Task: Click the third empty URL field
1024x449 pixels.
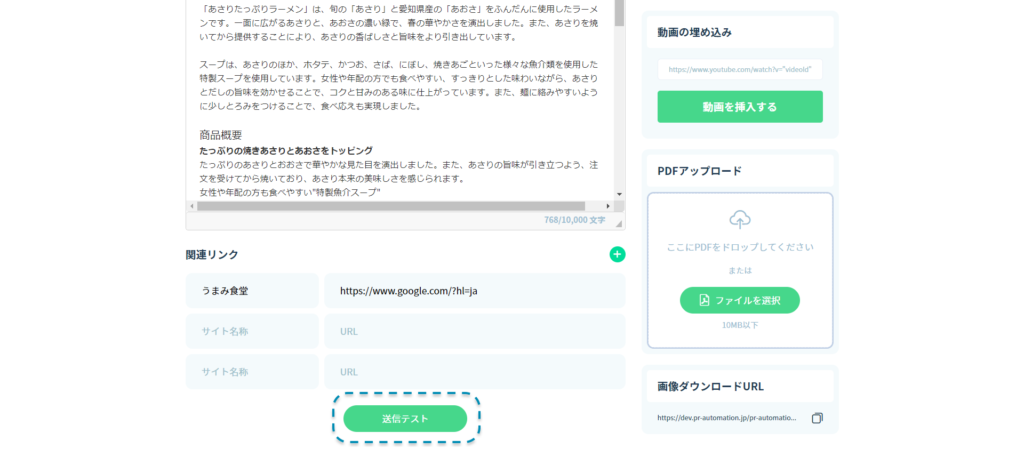Action: pos(474,371)
